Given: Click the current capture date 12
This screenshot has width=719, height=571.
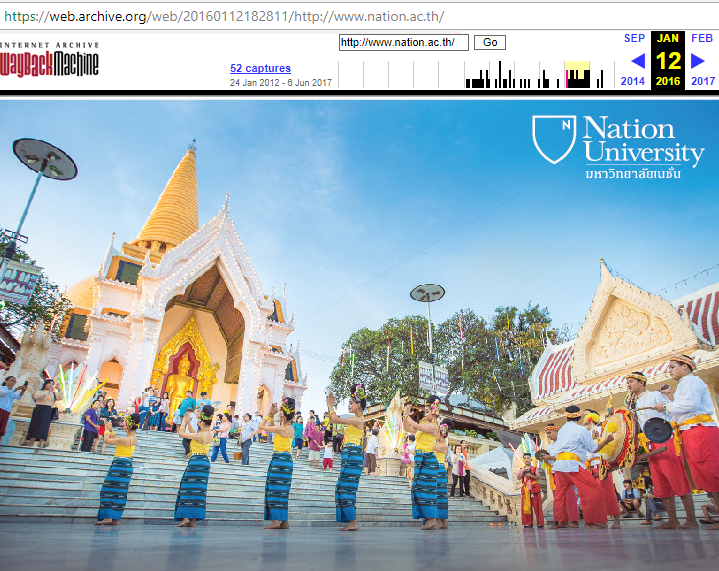Looking at the screenshot, I should coord(668,61).
